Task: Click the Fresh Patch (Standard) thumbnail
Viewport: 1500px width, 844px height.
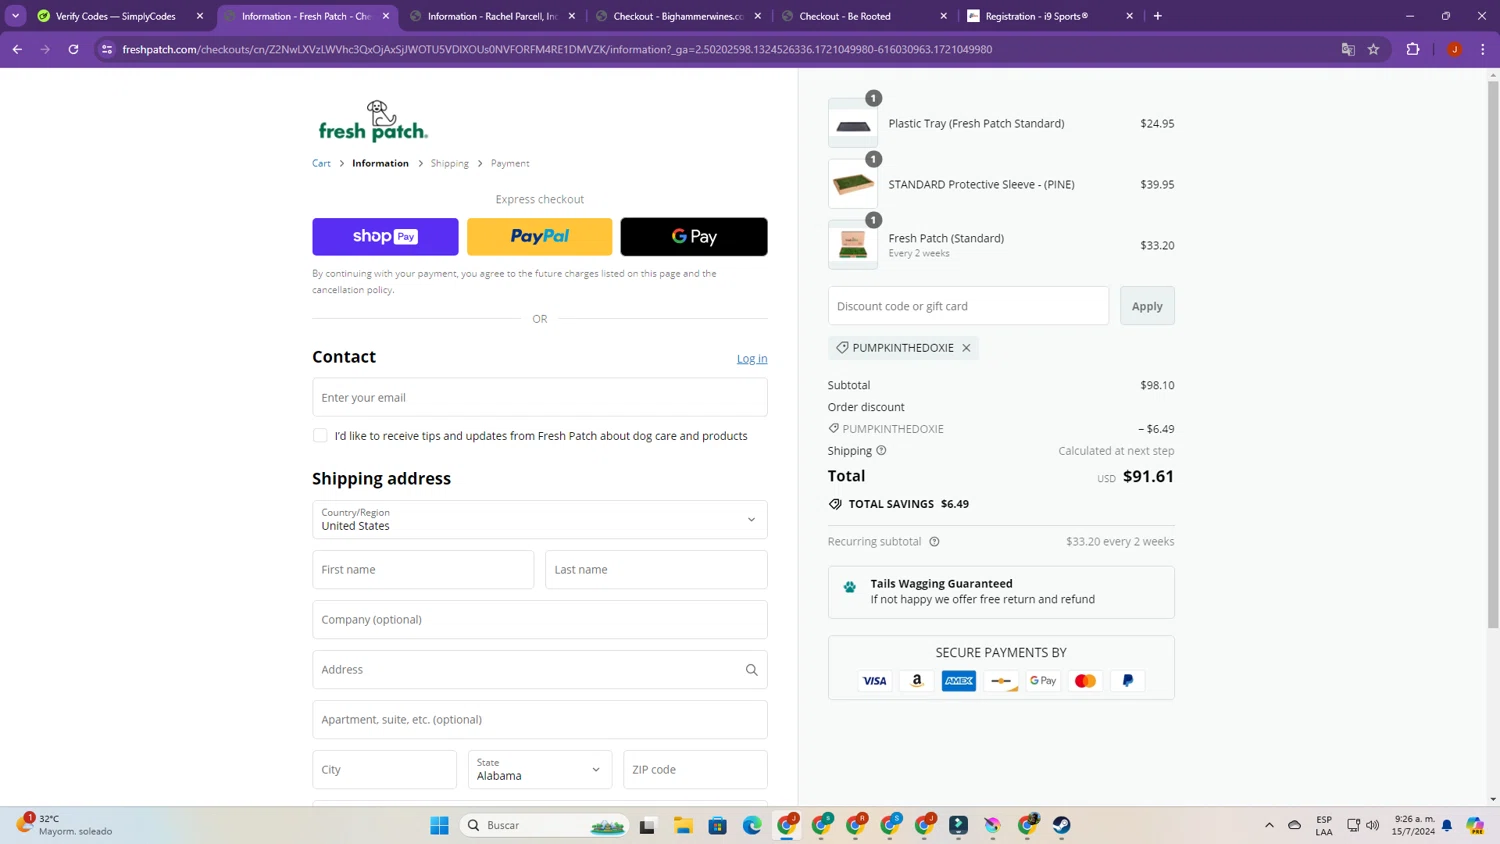Action: click(853, 245)
